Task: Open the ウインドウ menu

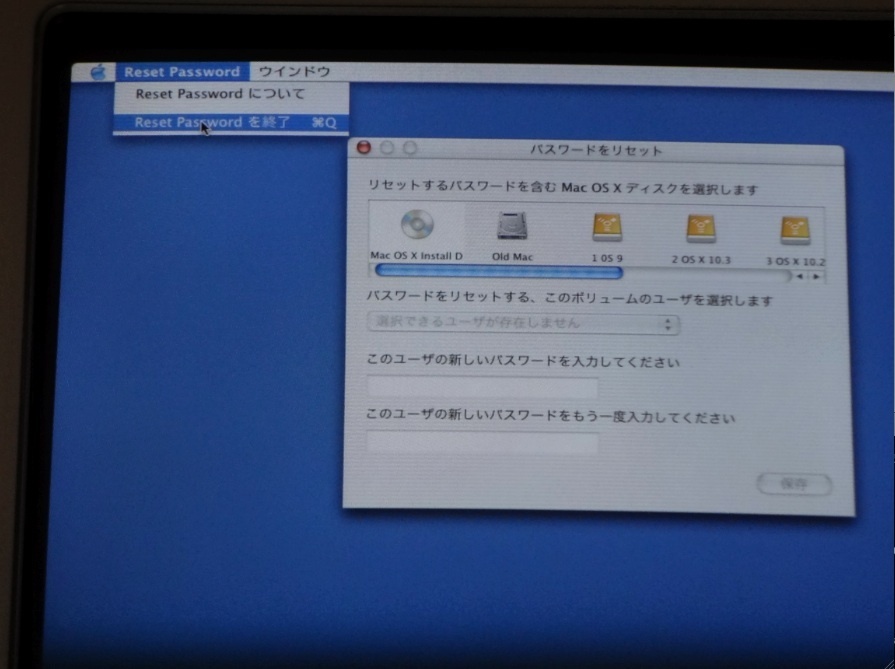Action: click(294, 72)
